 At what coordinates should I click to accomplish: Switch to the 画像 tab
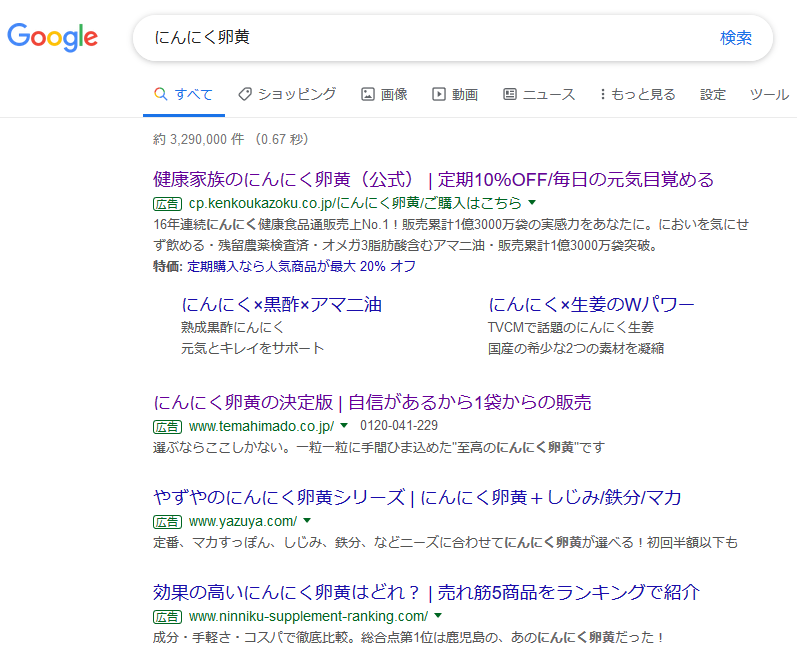[x=384, y=95]
